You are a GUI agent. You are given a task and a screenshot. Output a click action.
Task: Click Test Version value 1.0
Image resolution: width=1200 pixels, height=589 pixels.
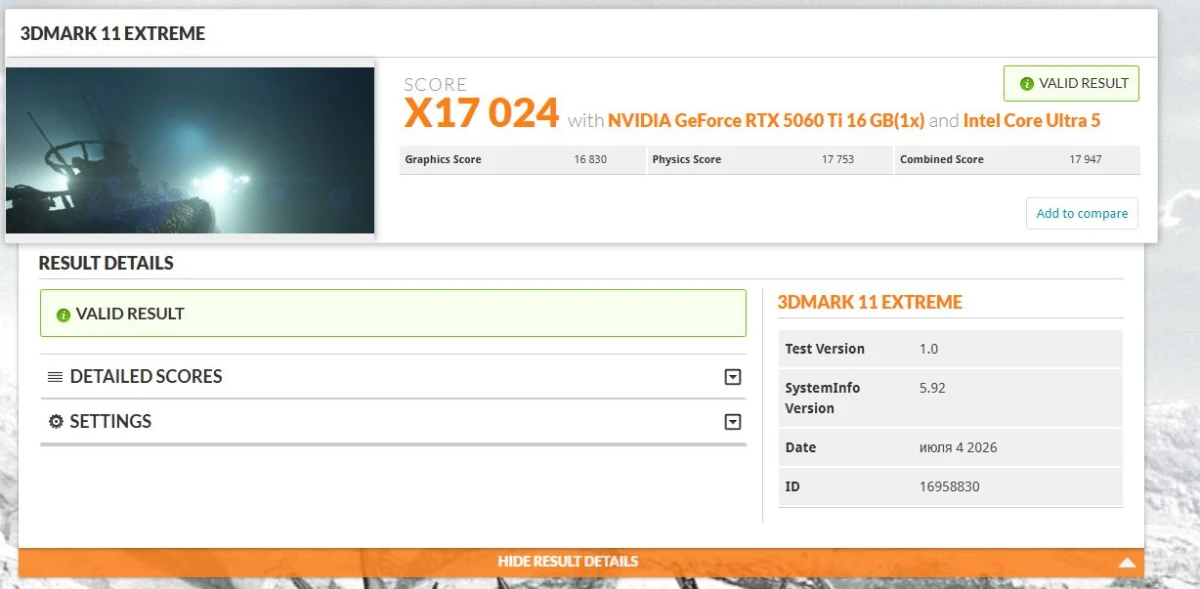pos(929,349)
